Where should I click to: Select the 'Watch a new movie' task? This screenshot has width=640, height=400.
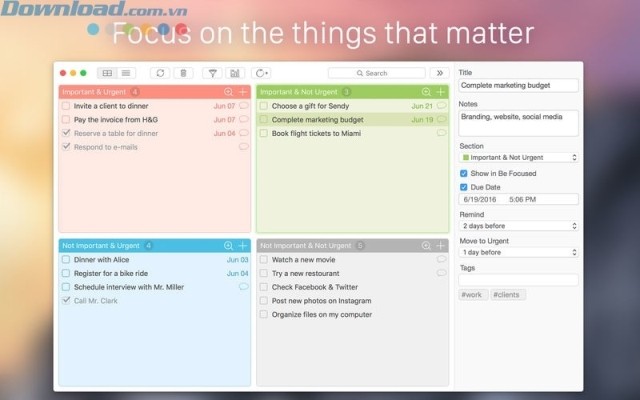click(304, 259)
